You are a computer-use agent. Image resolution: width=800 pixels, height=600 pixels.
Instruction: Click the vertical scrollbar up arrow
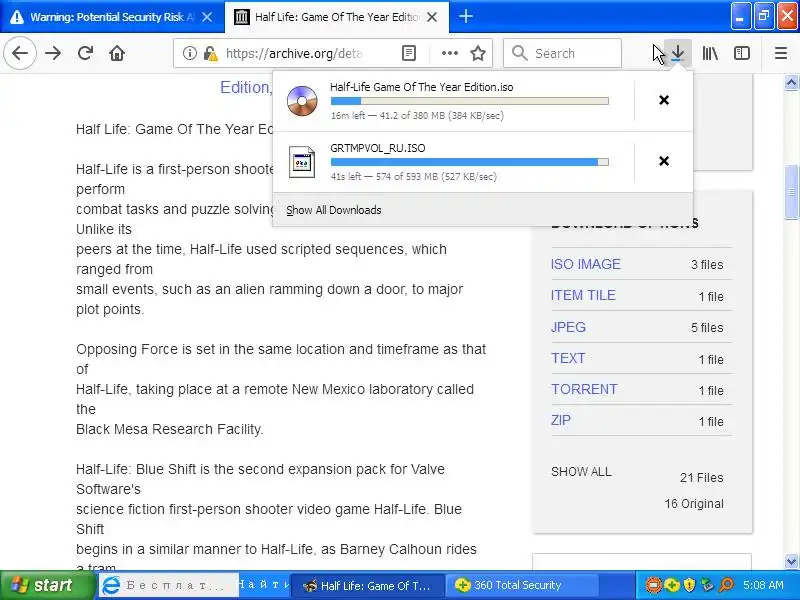[x=791, y=82]
